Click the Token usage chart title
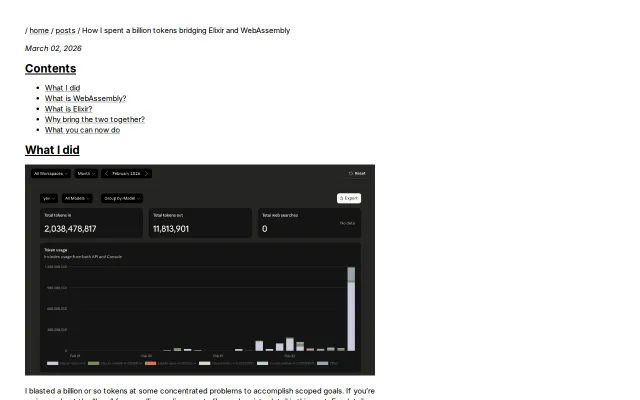 point(56,250)
